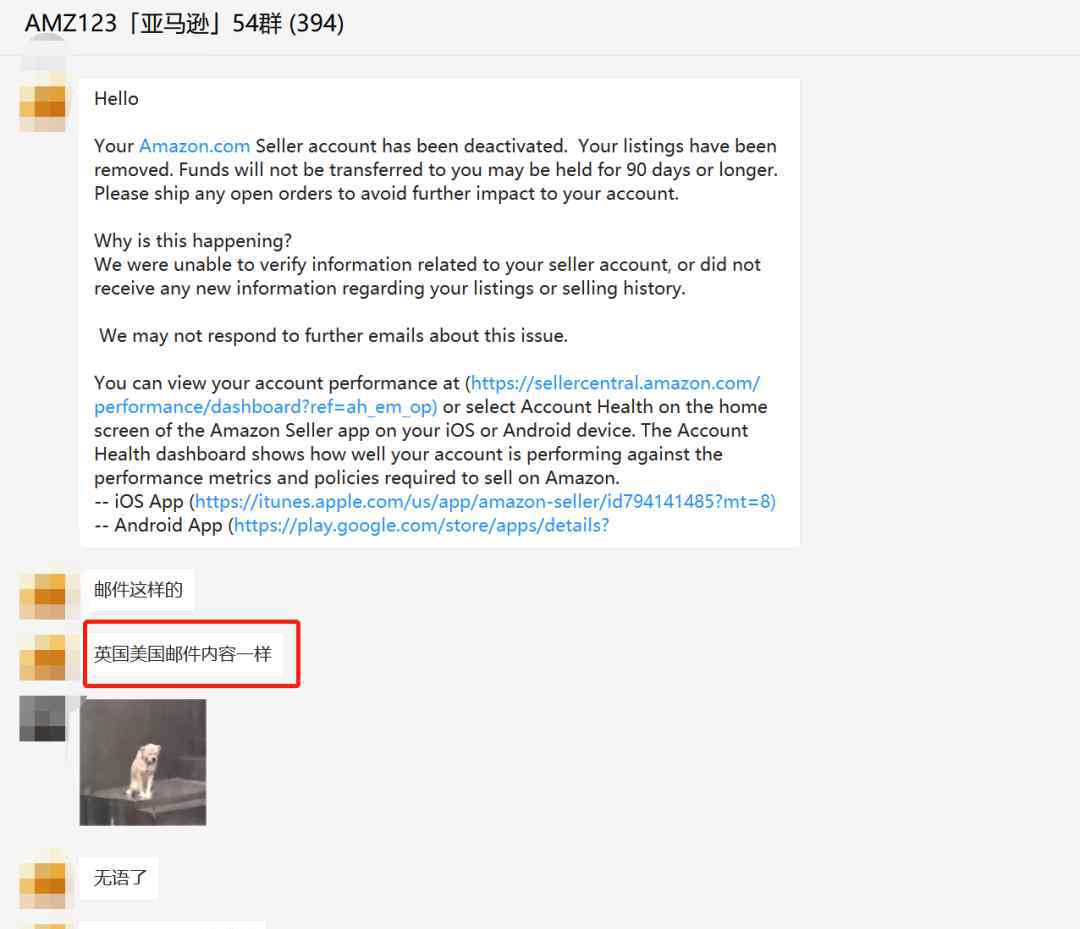Click the AMZ123 亚马逊 54群 chat title
The height and width of the screenshot is (929, 1080).
(x=184, y=23)
